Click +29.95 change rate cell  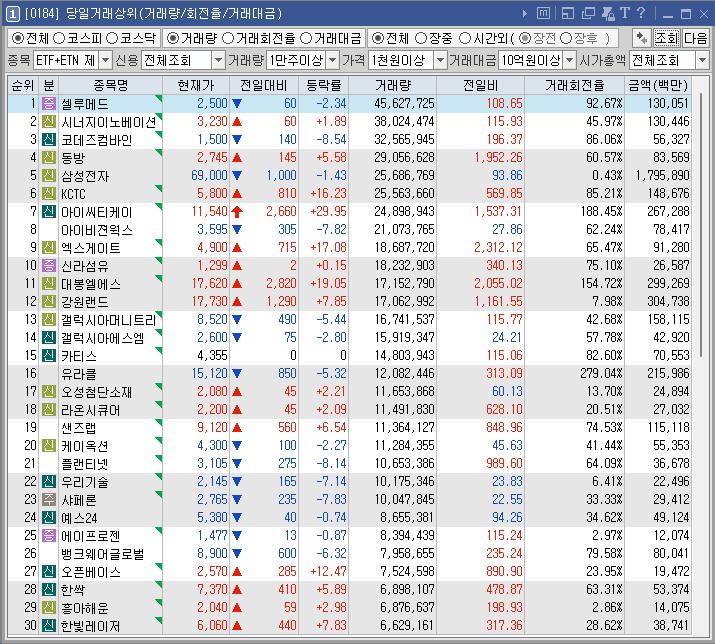pos(328,212)
